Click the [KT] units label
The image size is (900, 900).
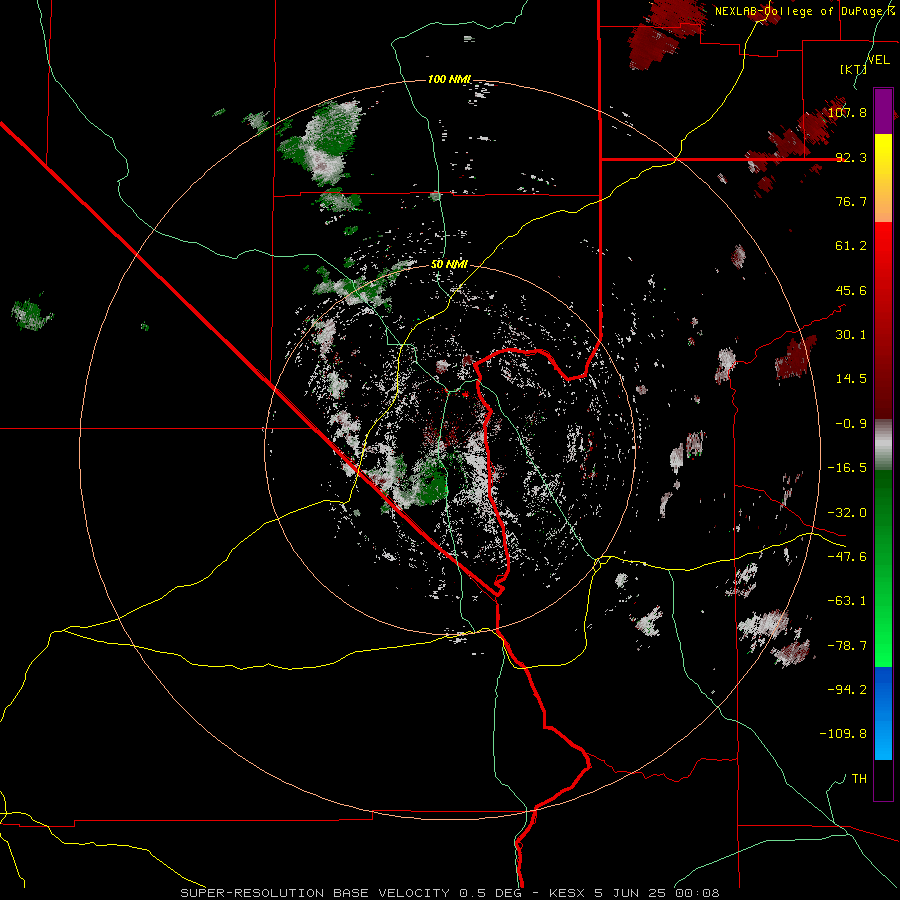click(853, 69)
